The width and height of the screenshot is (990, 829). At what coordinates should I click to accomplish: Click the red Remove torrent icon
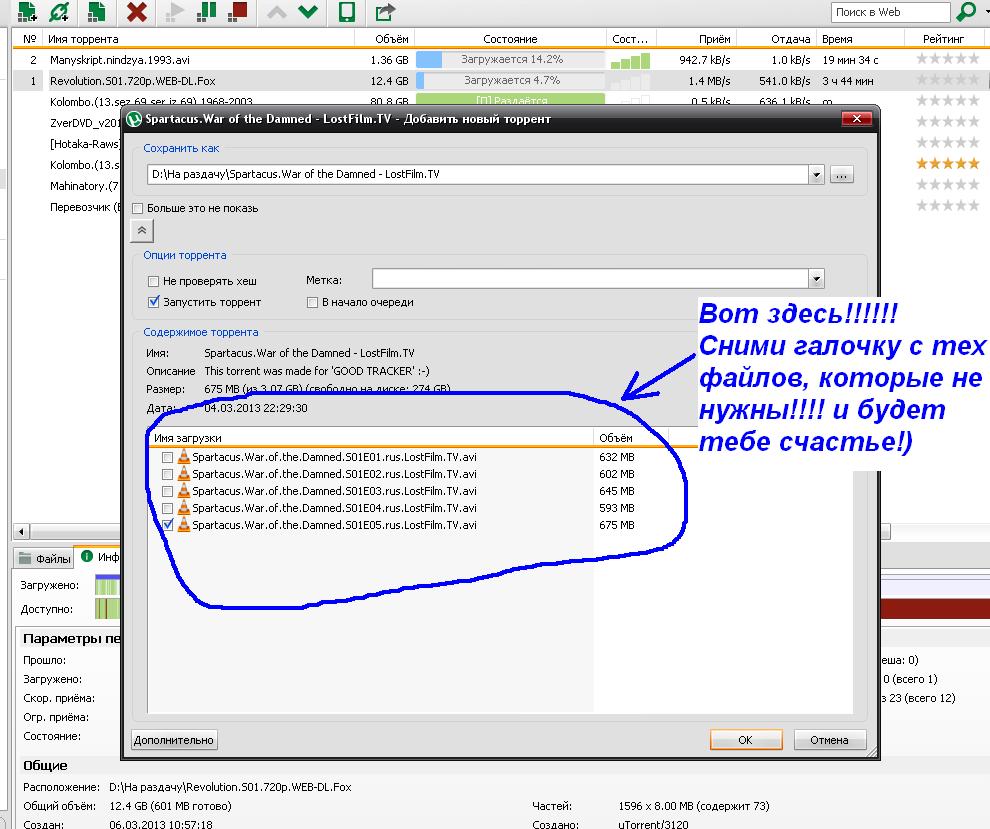click(138, 12)
